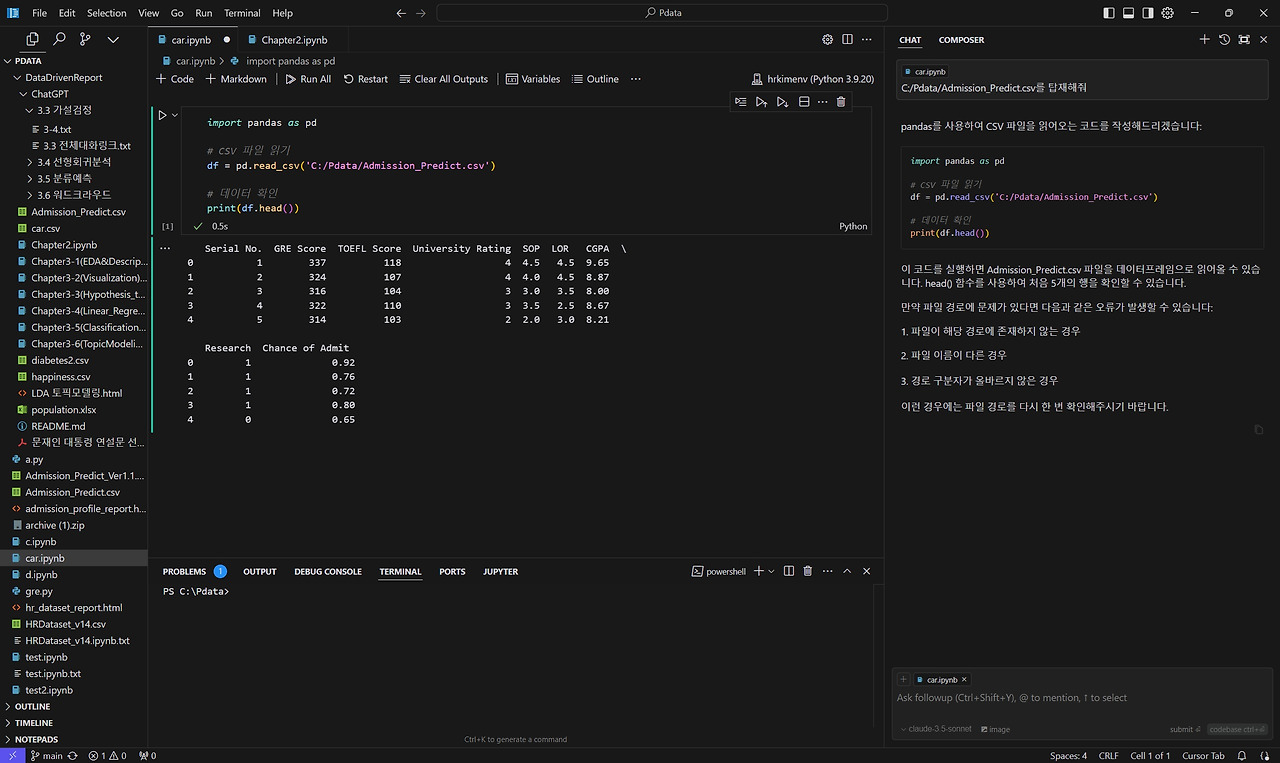Delete cell using the trash icon
Screen dimensions: 1280x763
click(x=840, y=102)
